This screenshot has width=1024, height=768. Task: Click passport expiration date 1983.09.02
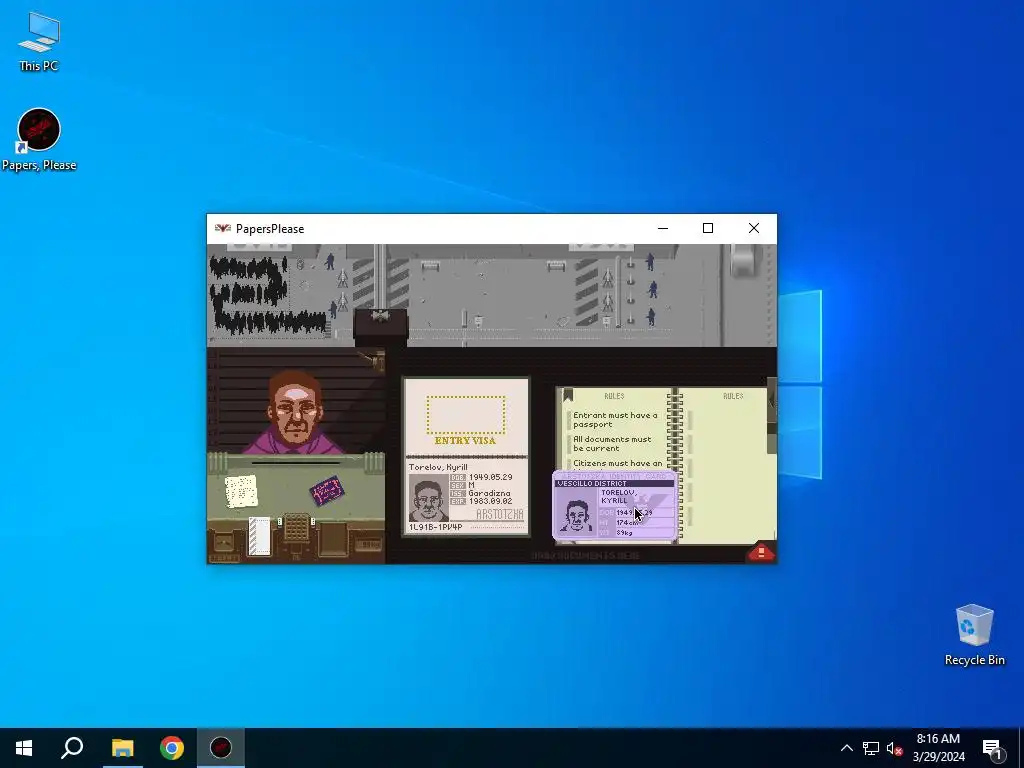click(x=490, y=501)
